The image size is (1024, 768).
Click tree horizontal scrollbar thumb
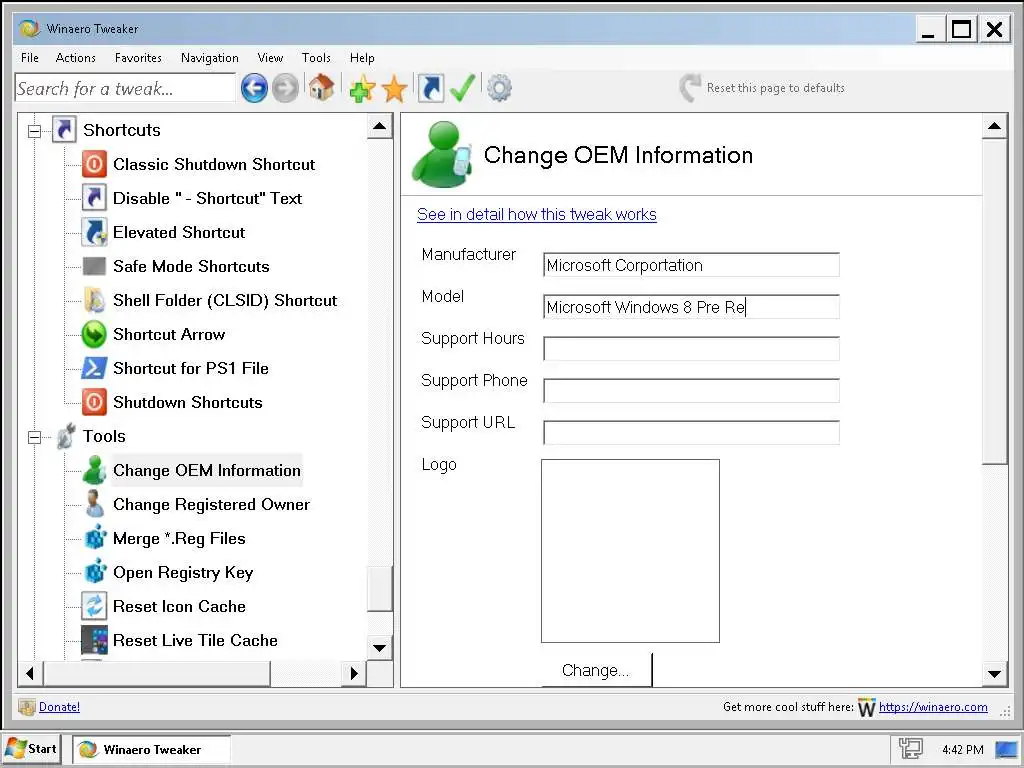click(157, 673)
